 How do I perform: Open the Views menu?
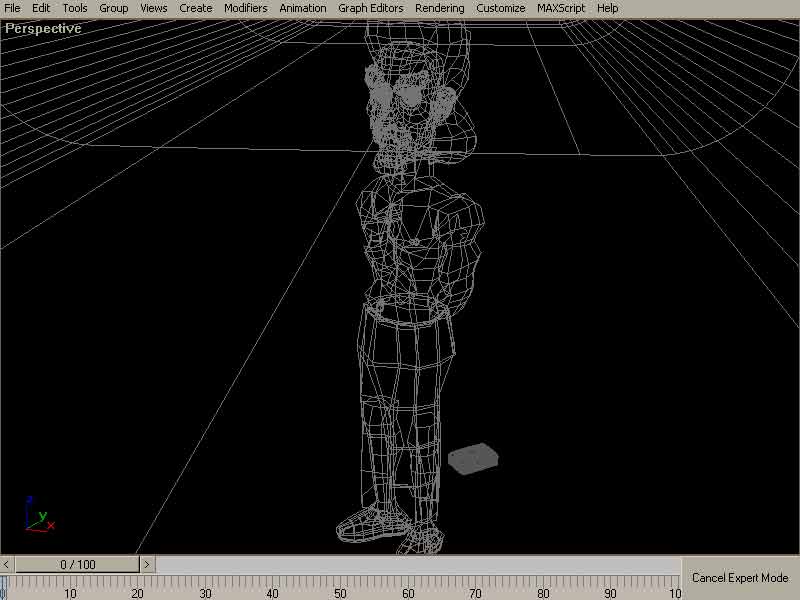click(x=153, y=8)
